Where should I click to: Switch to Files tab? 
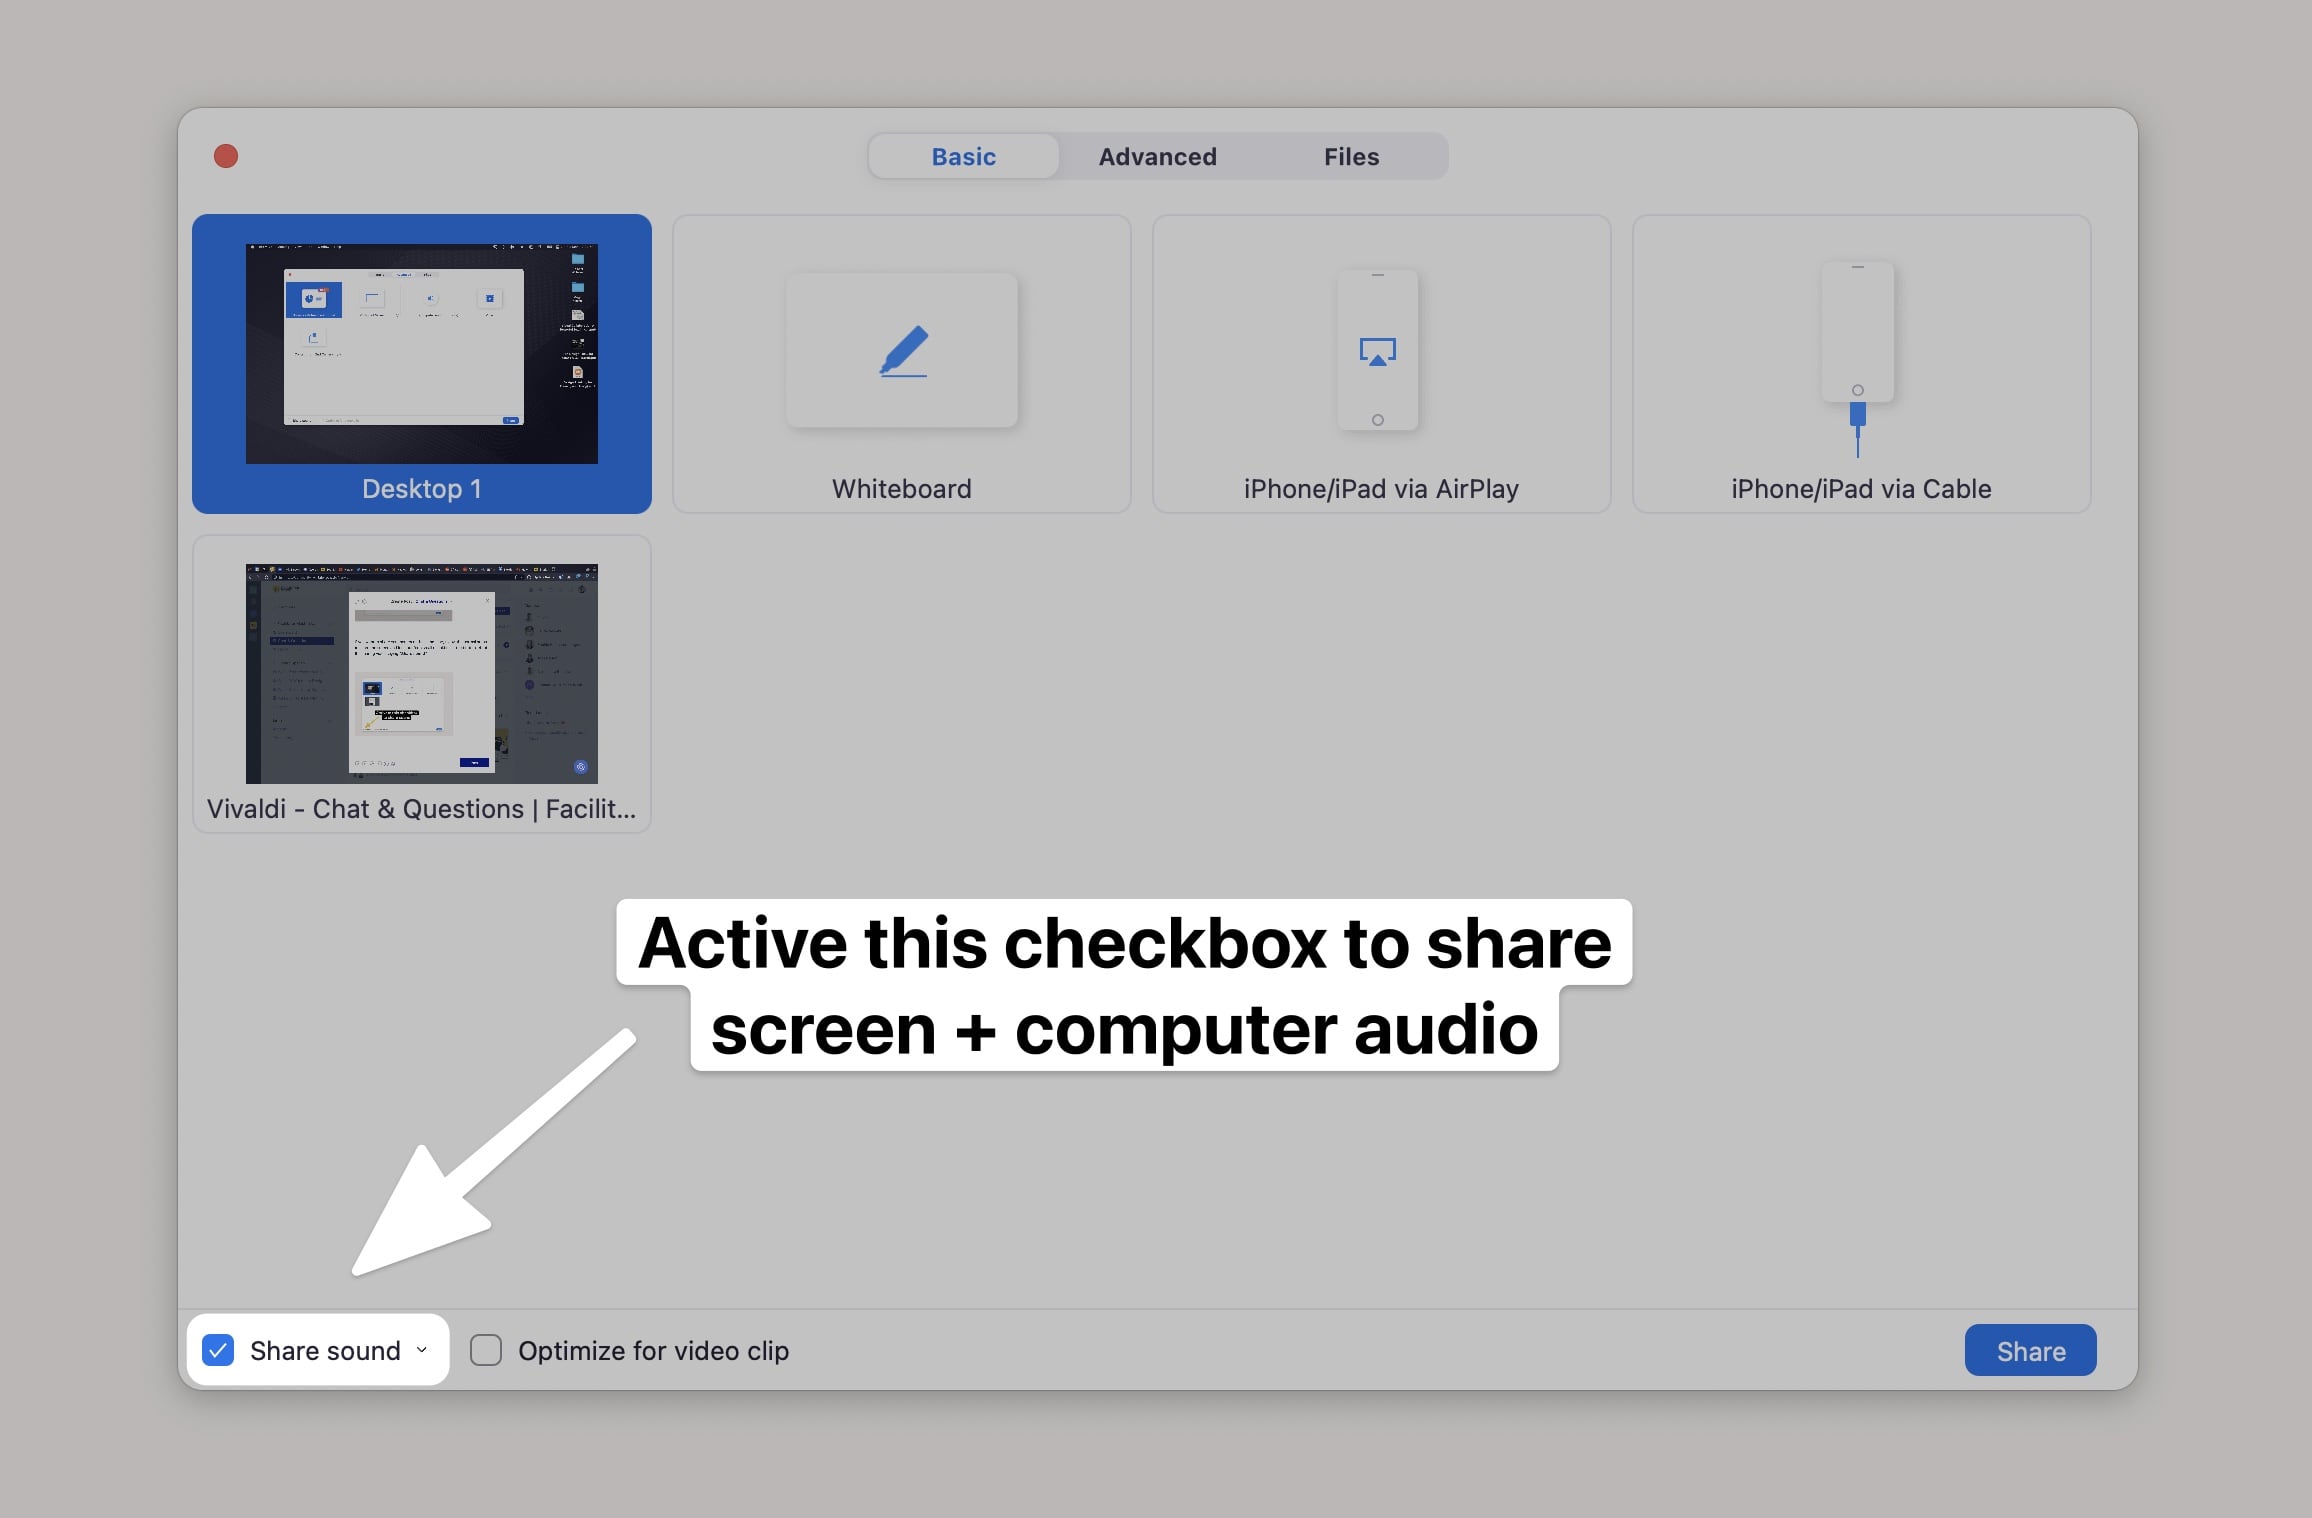tap(1350, 154)
